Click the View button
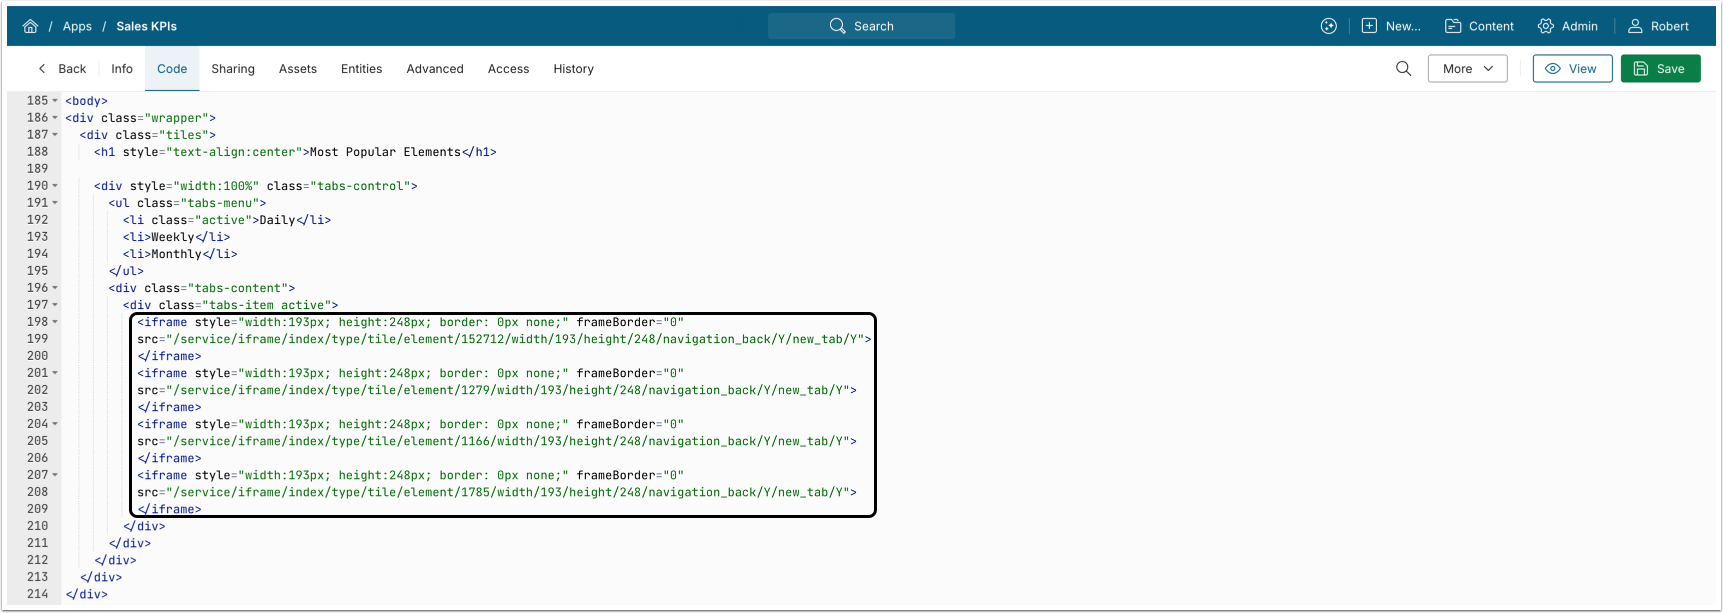The width and height of the screenshot is (1723, 613). (1572, 69)
